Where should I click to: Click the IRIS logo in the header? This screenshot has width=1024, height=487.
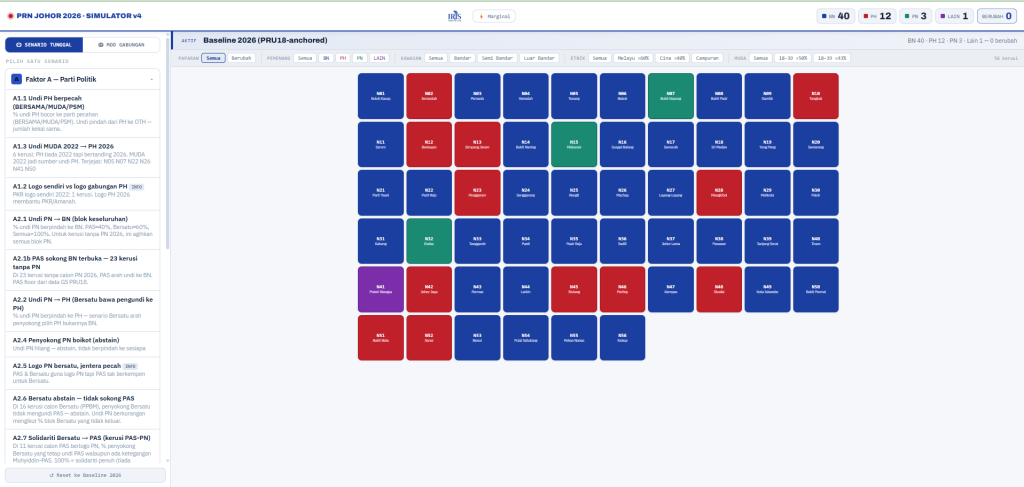click(x=454, y=16)
